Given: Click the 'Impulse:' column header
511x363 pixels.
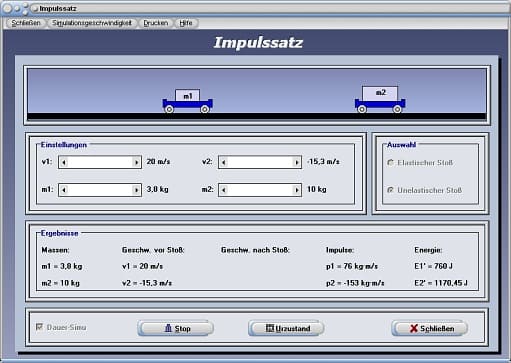Looking at the screenshot, I should [340, 250].
